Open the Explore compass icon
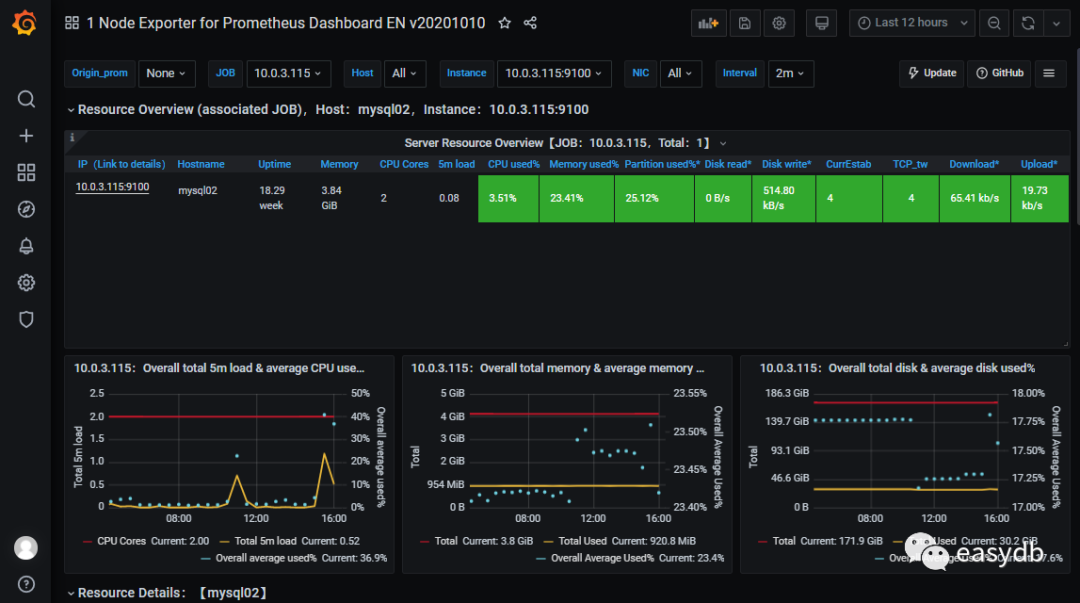Viewport: 1080px width, 603px height. (x=27, y=209)
